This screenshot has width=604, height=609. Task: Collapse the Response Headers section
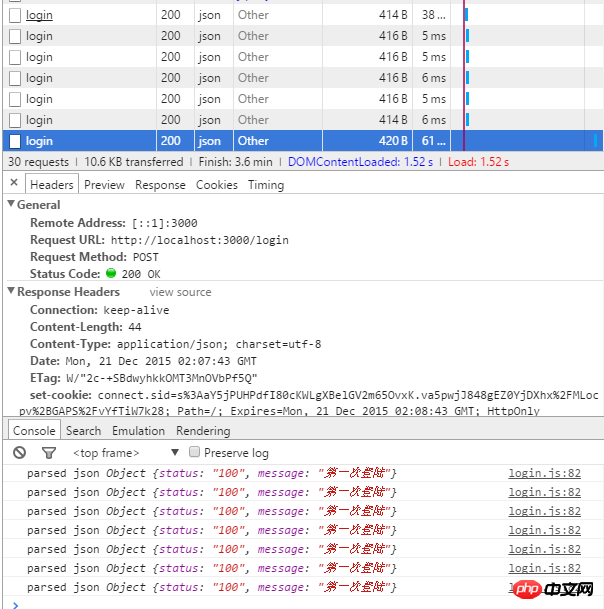(11, 291)
